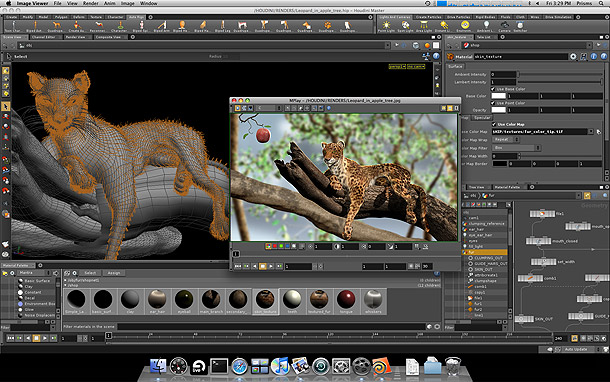Disable the Use Color Map checkbox
The image size is (610, 382).
494,124
